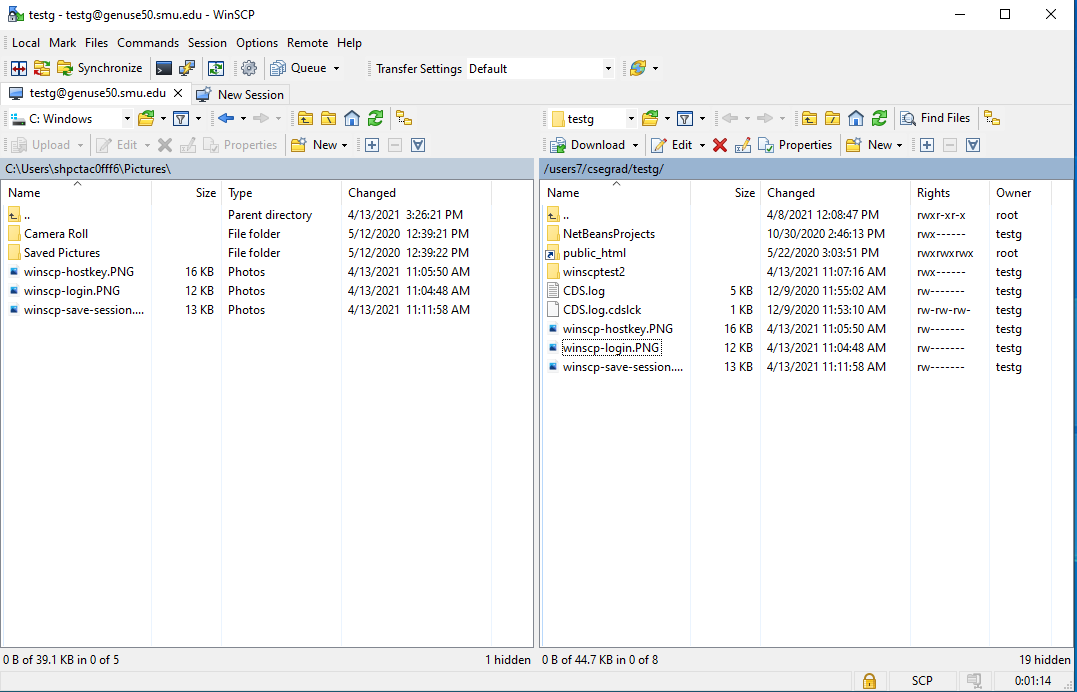The height and width of the screenshot is (692, 1077).
Task: Expand the Download dropdown arrow
Action: coord(635,145)
